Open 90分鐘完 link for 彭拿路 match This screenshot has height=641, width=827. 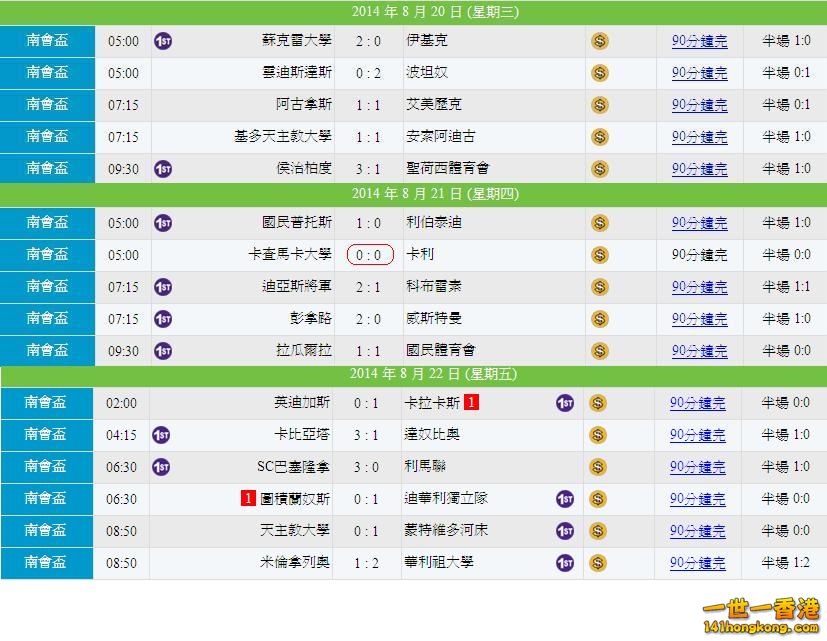(699, 319)
